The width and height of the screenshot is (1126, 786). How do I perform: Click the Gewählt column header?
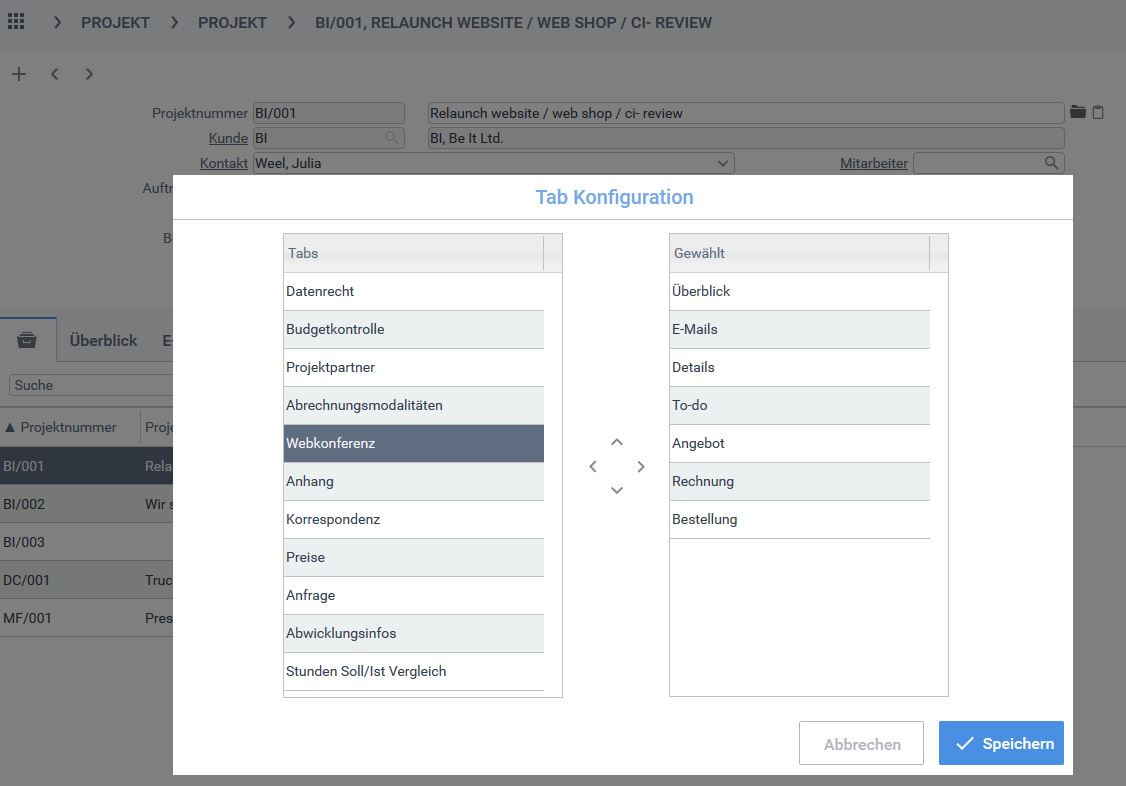[800, 253]
